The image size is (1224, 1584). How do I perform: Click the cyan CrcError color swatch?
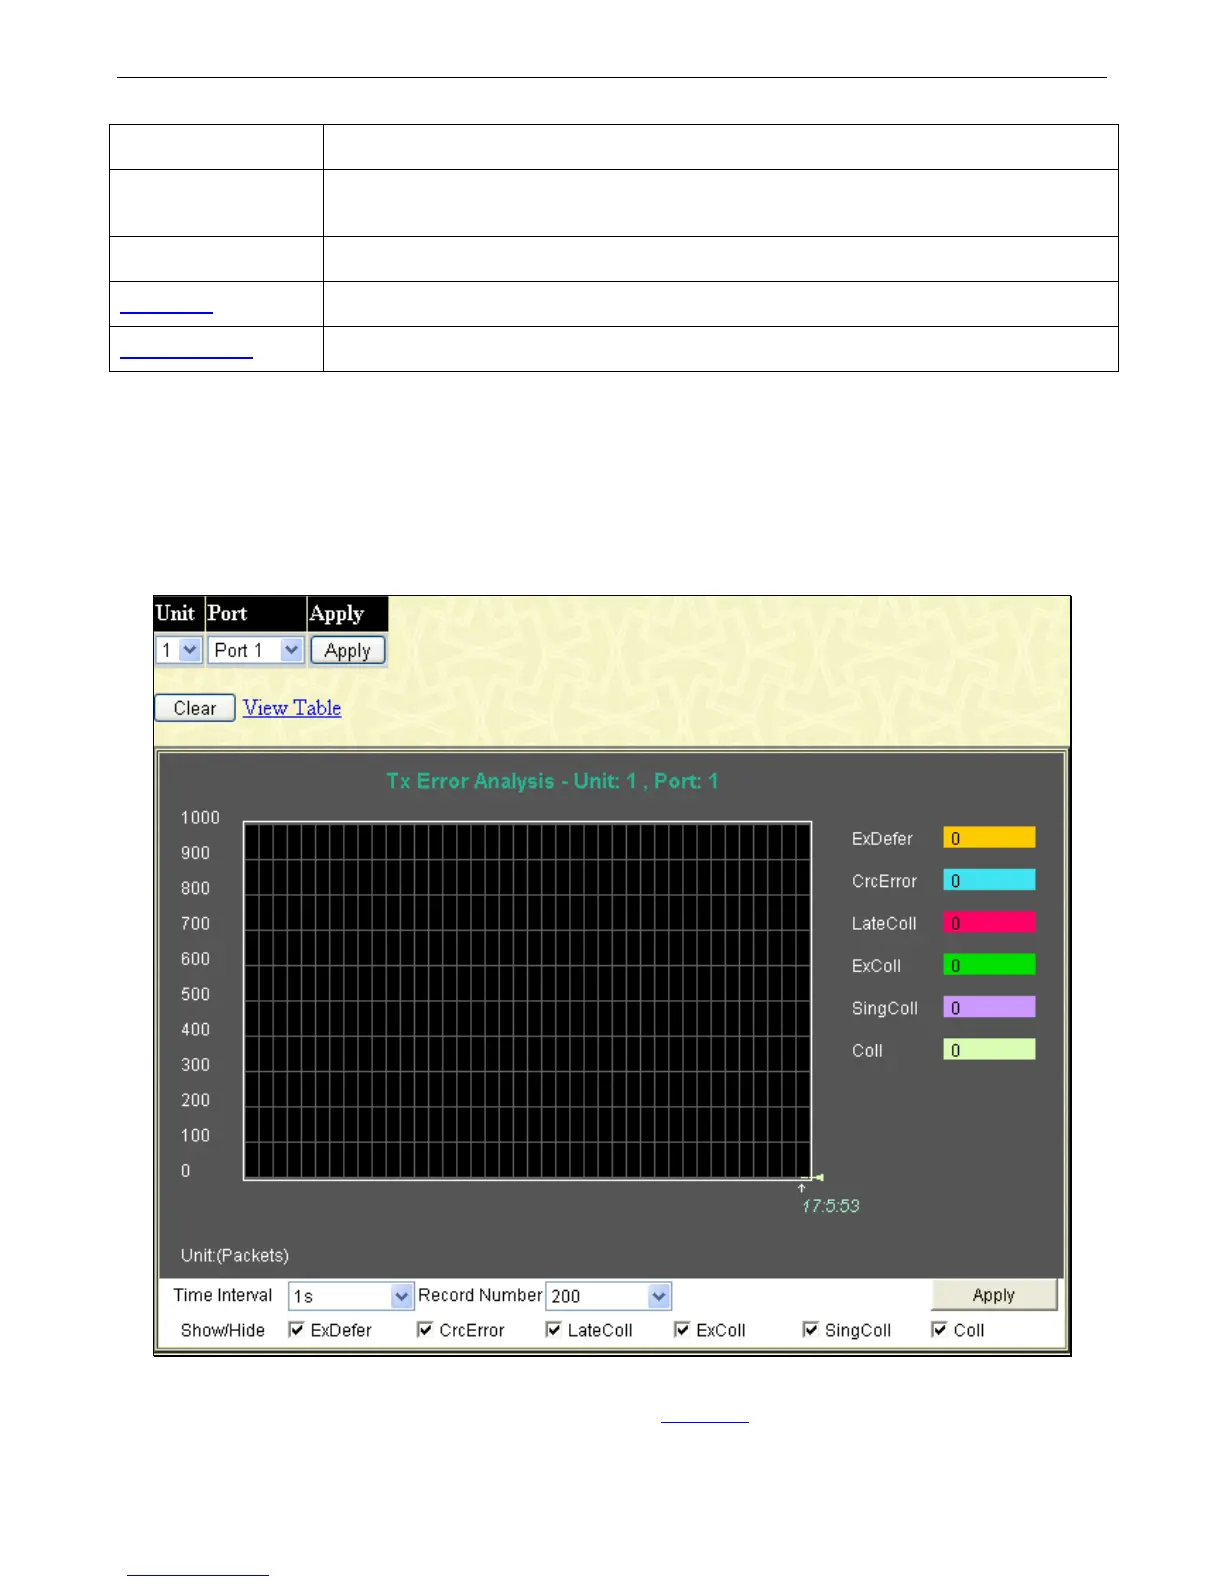pyautogui.click(x=989, y=880)
